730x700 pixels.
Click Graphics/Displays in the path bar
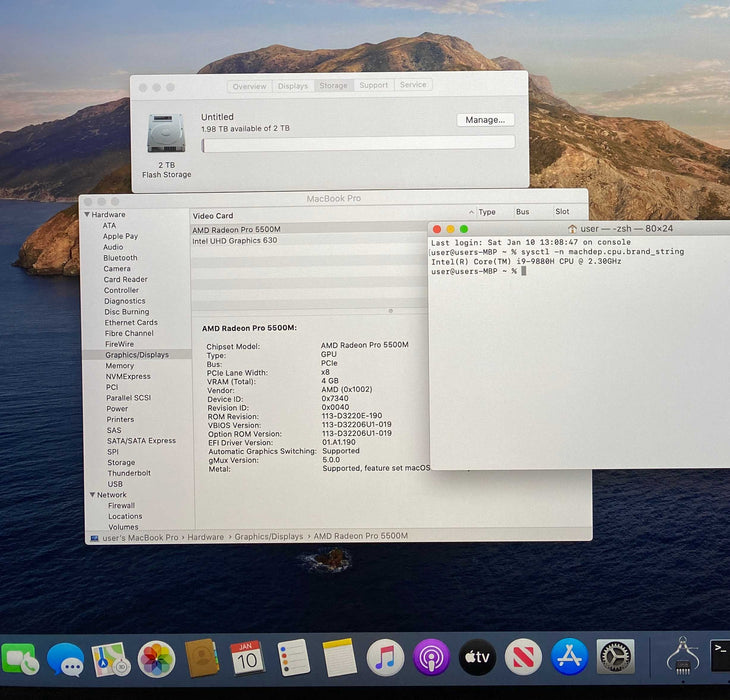[x=269, y=537]
